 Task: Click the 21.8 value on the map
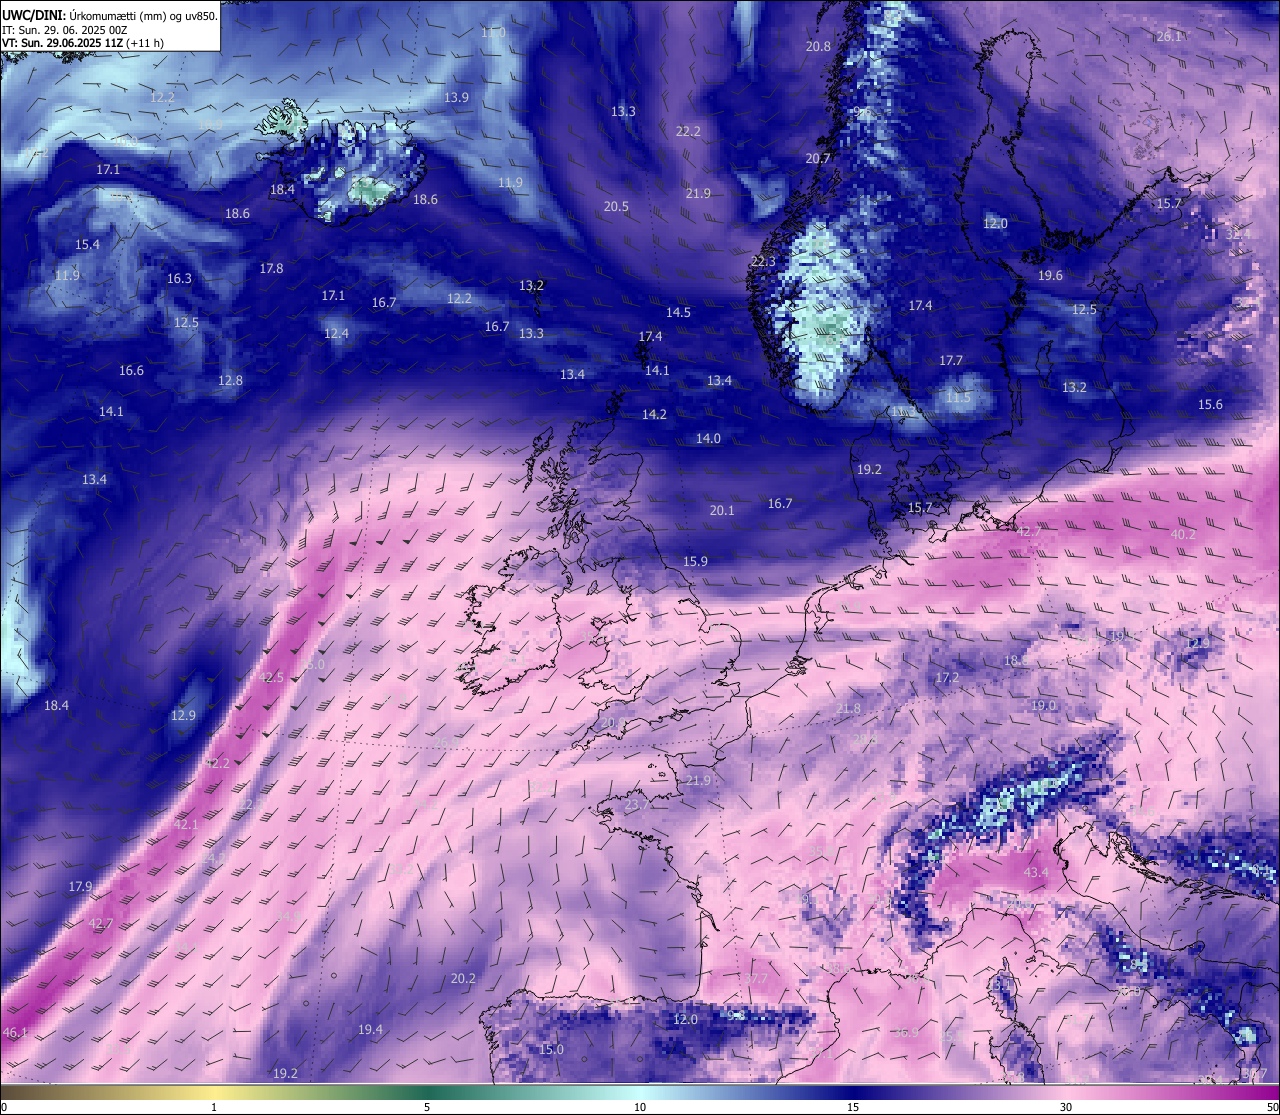(848, 708)
